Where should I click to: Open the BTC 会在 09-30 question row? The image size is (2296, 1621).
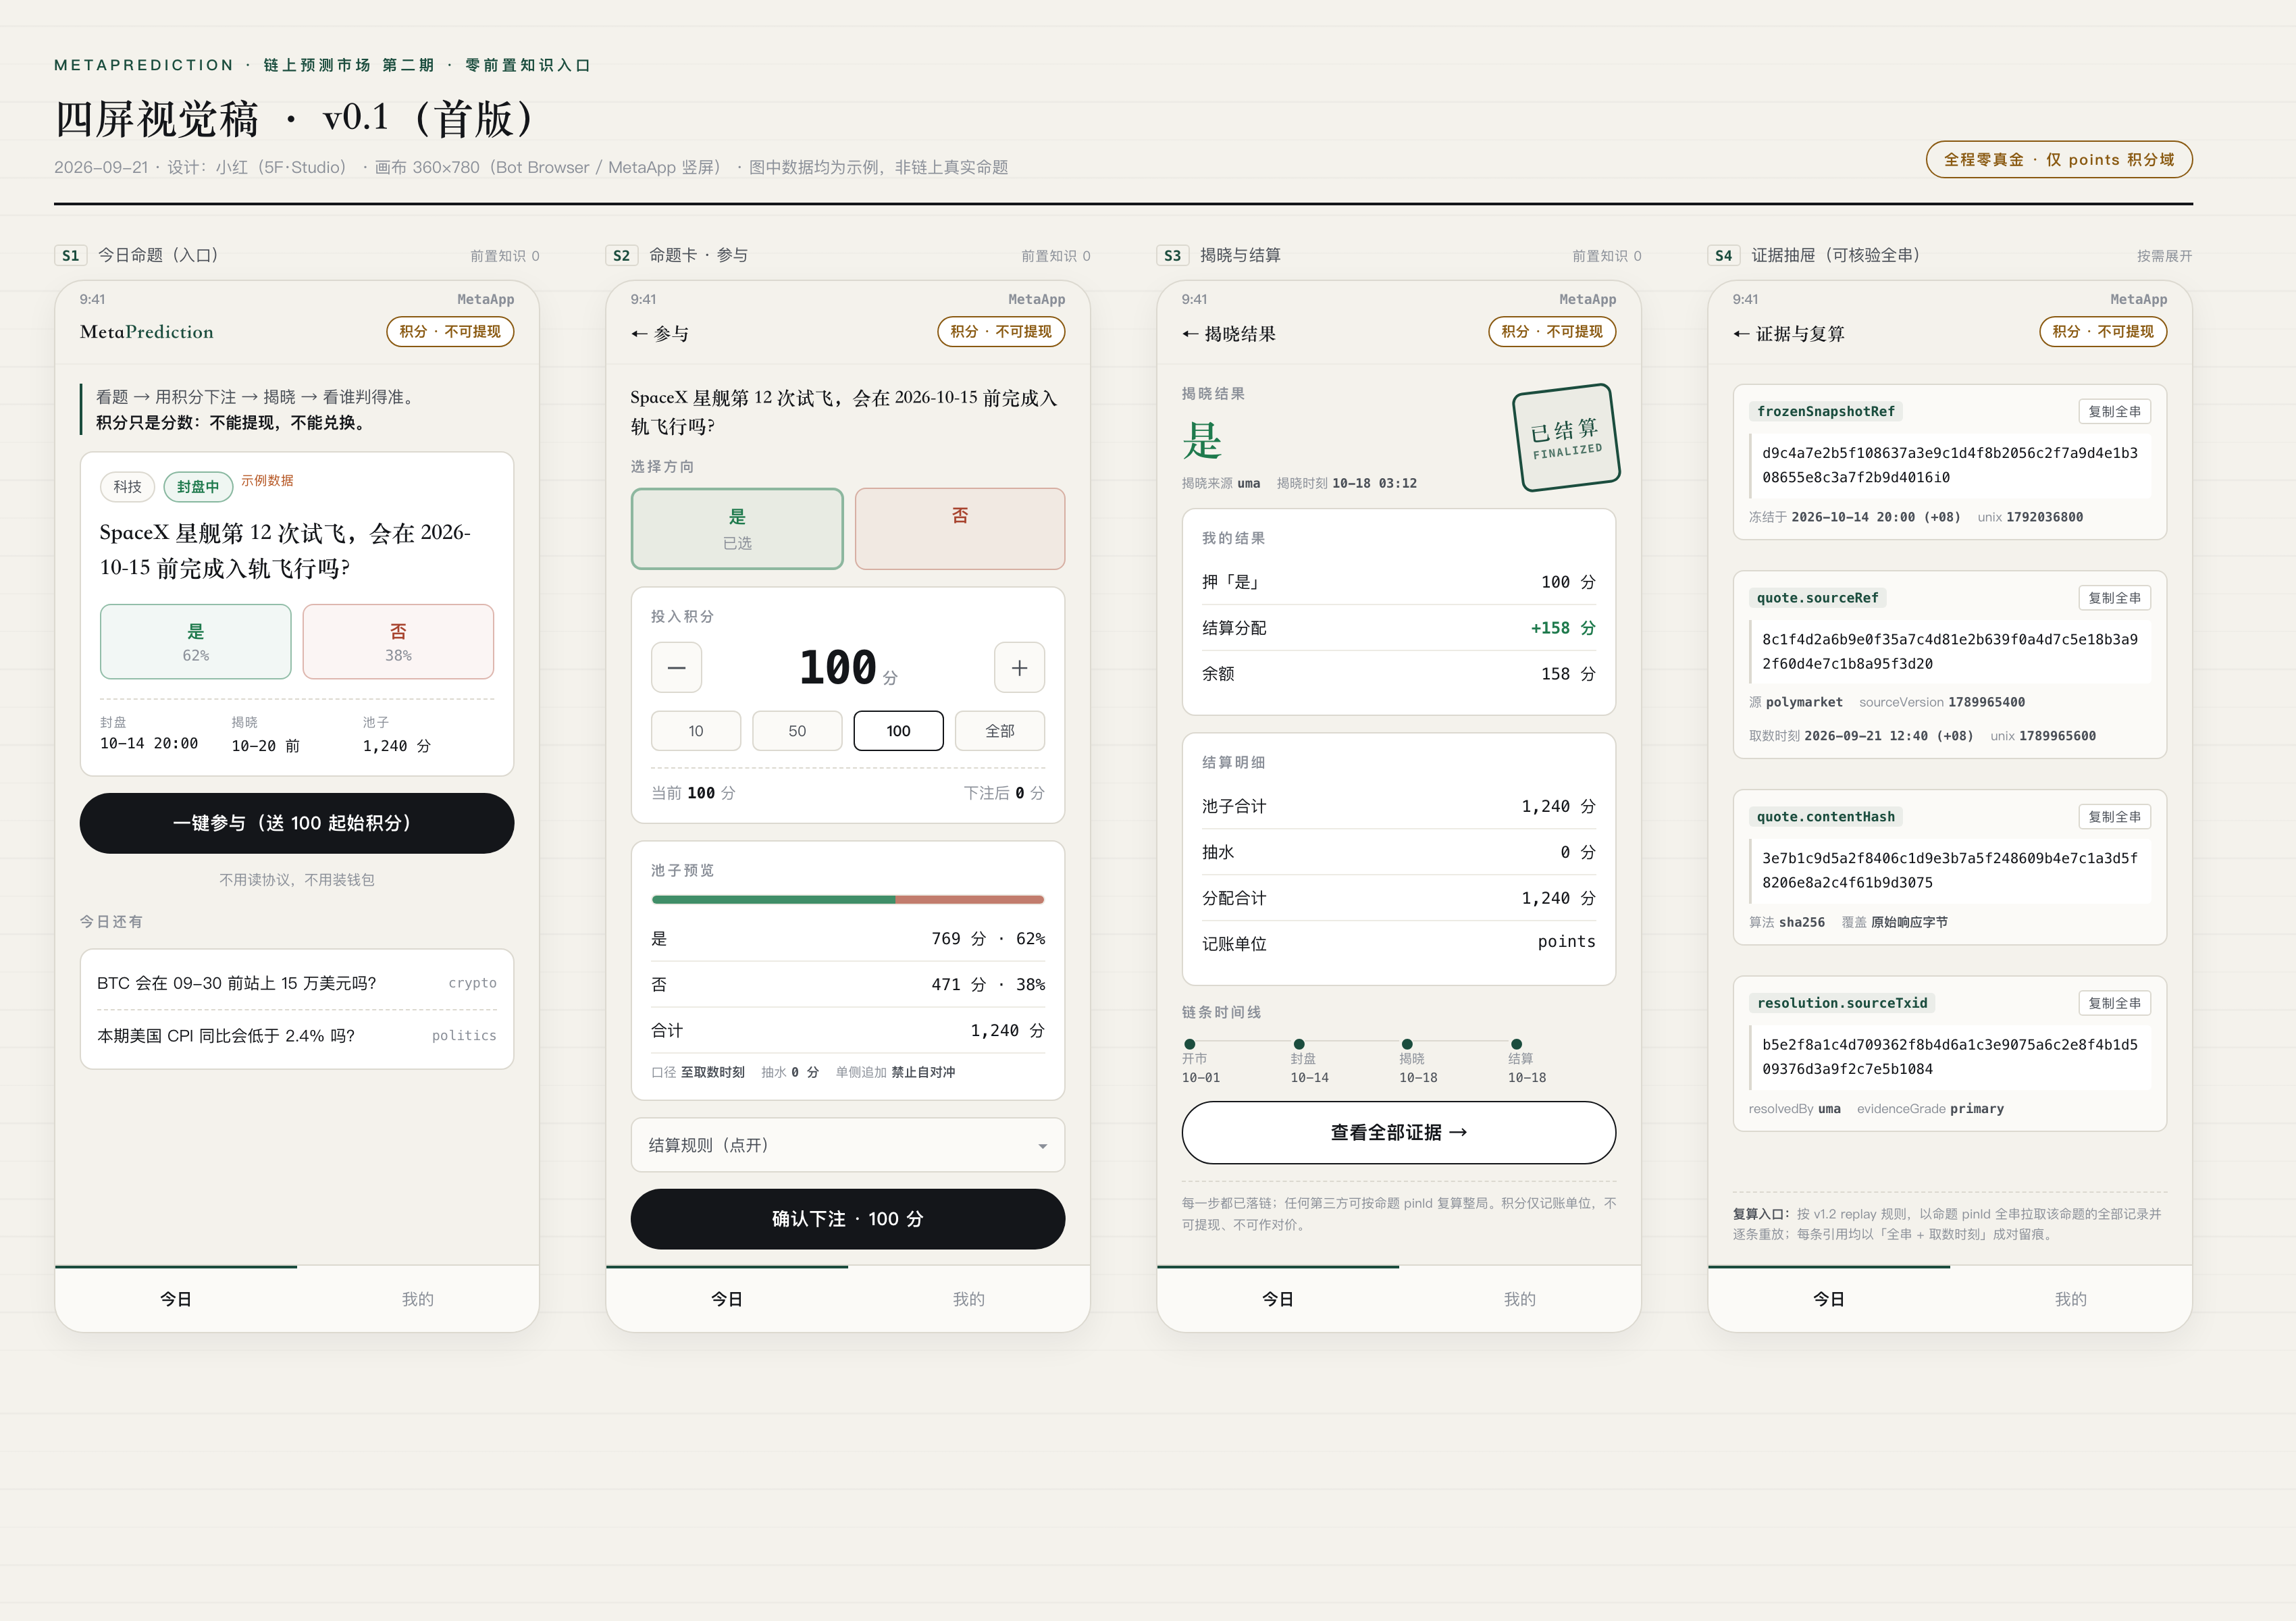coord(297,983)
